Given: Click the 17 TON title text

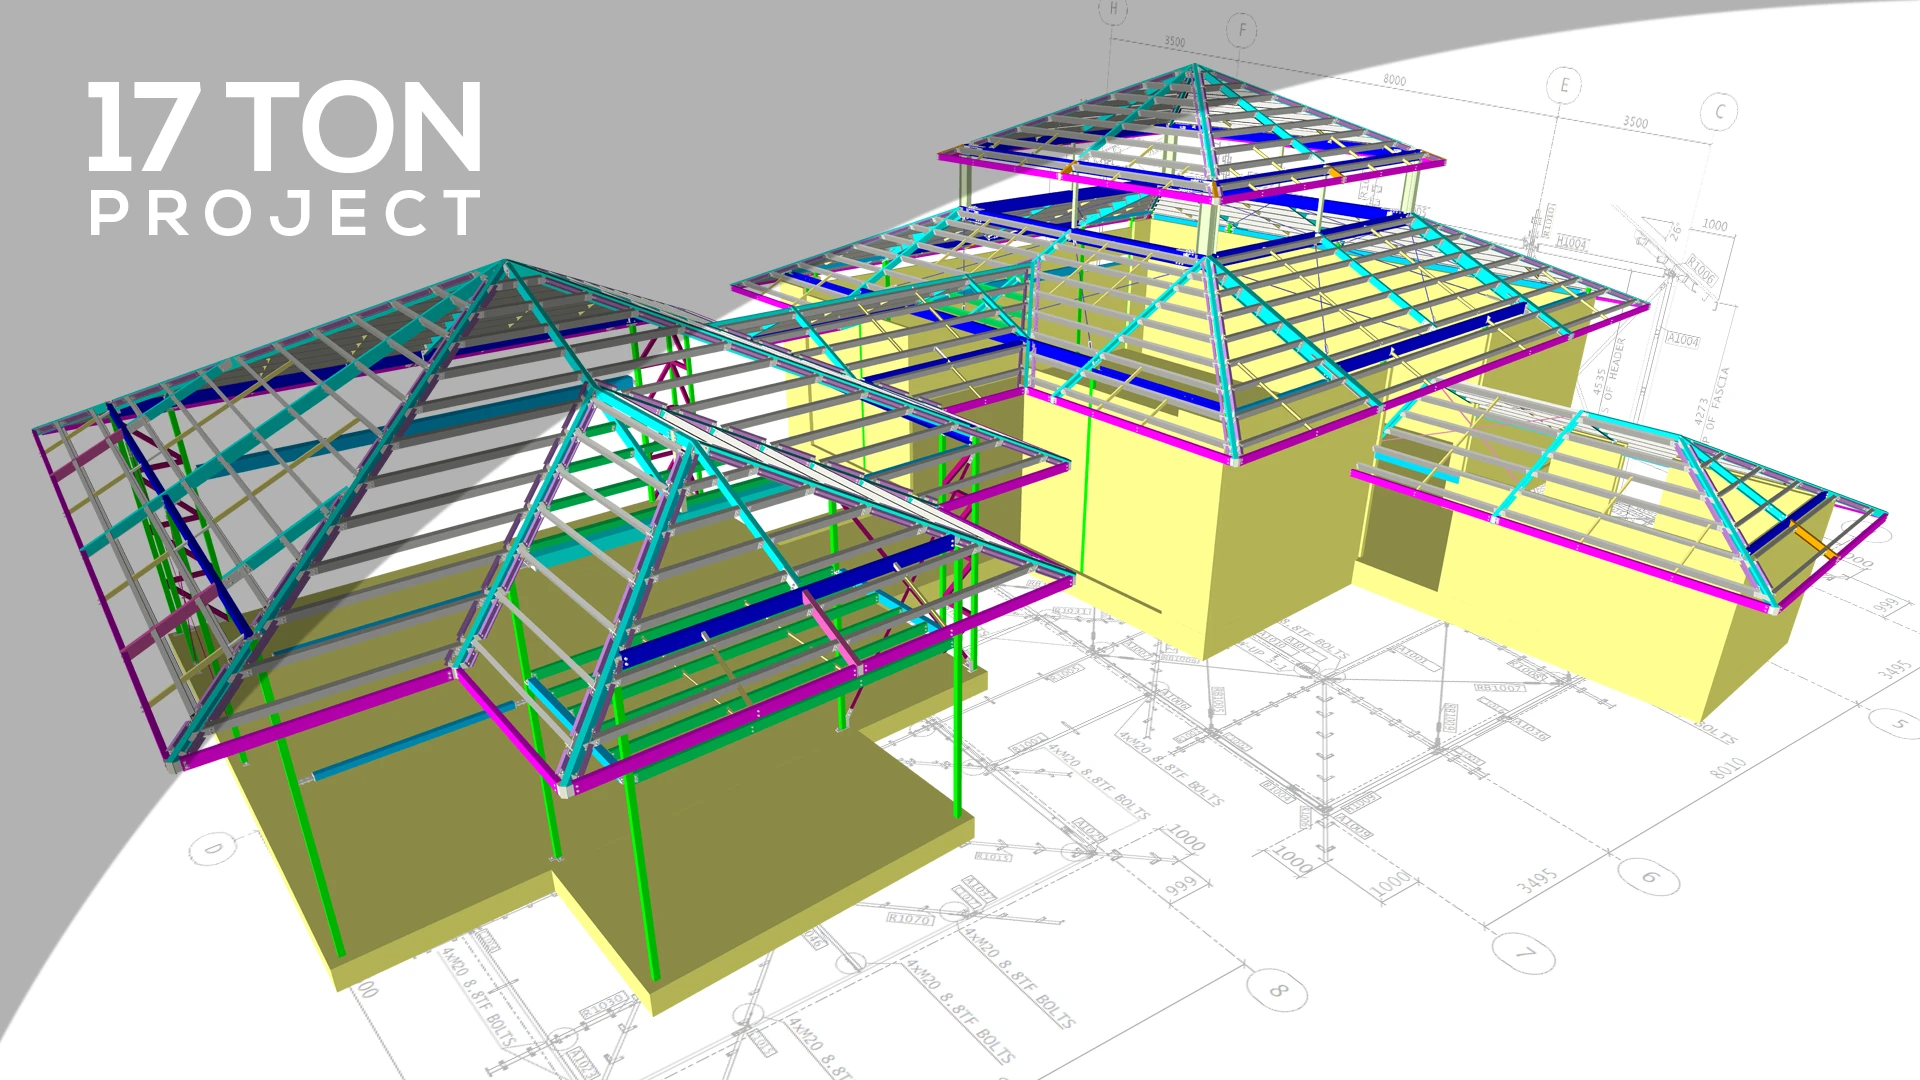Looking at the screenshot, I should pyautogui.click(x=285, y=128).
